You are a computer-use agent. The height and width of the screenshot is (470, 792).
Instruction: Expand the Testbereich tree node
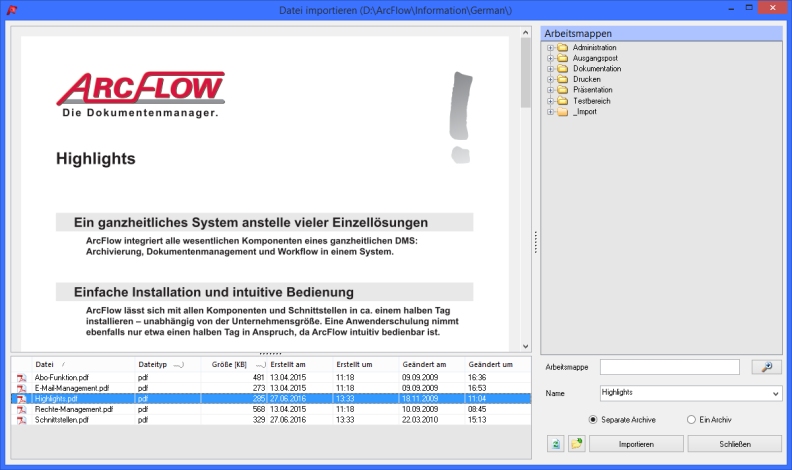click(x=551, y=101)
